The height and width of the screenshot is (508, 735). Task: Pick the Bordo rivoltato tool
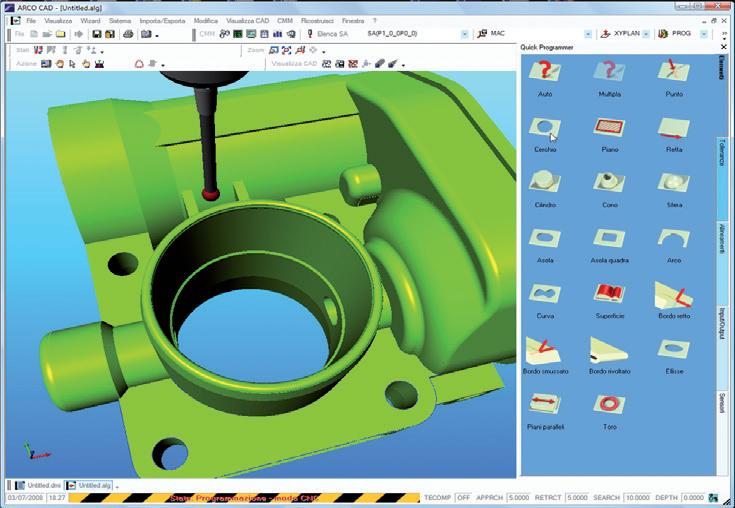point(609,356)
